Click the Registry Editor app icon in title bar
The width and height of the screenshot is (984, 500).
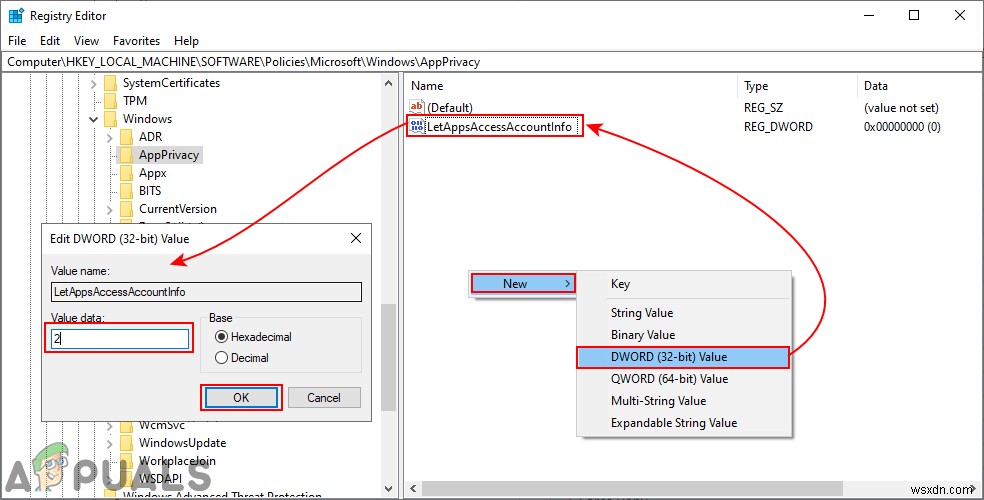(16, 16)
